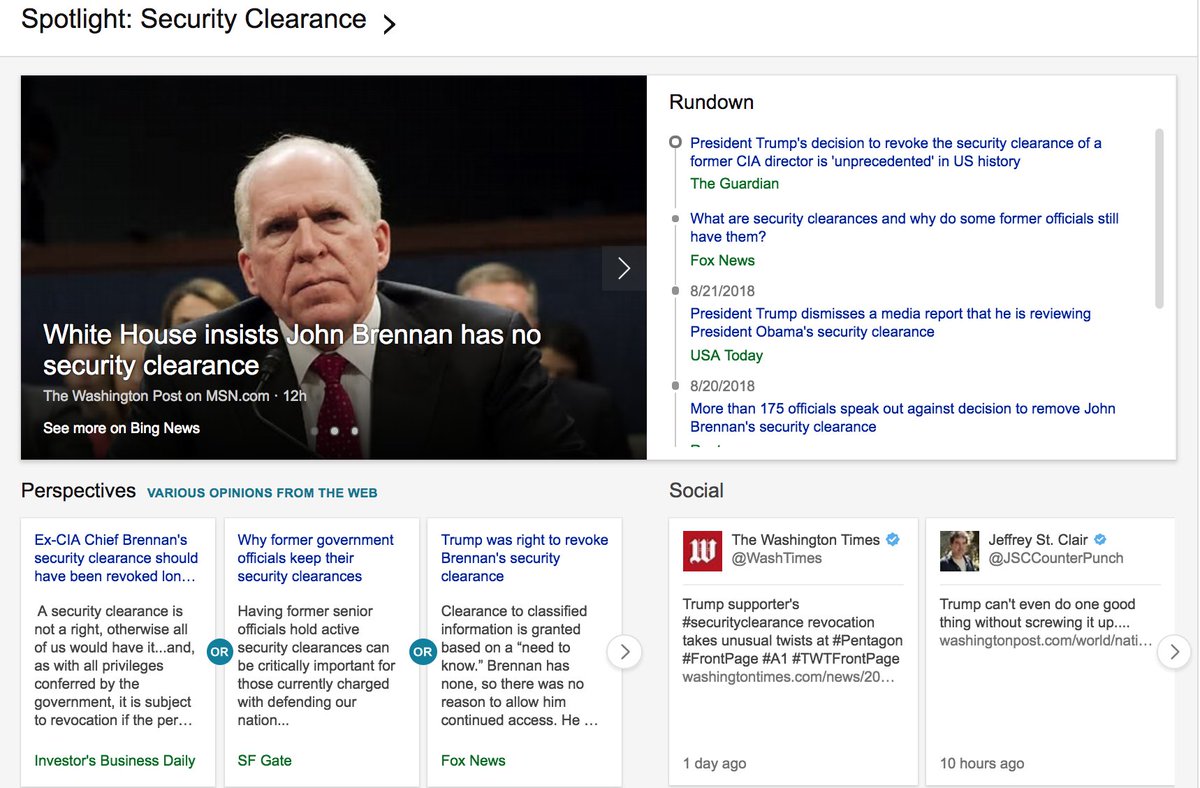Click the Washington Times logo avatar

click(x=702, y=551)
